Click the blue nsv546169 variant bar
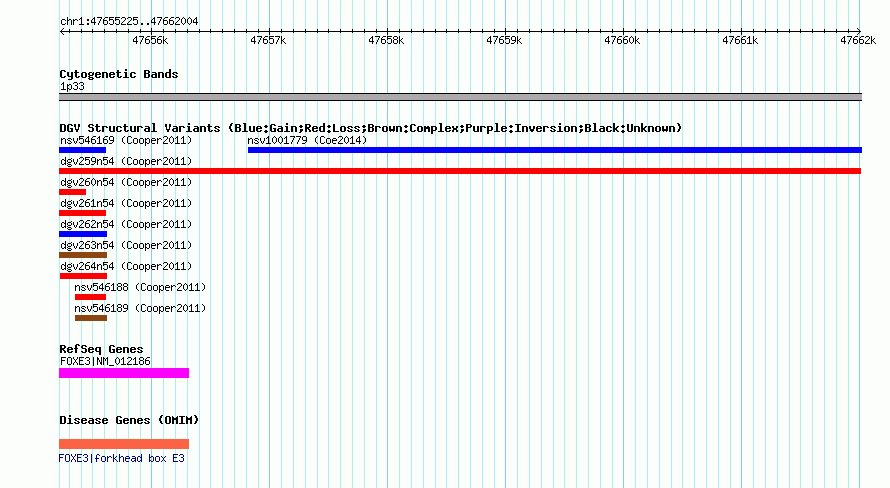This screenshot has width=890, height=488. pos(82,150)
